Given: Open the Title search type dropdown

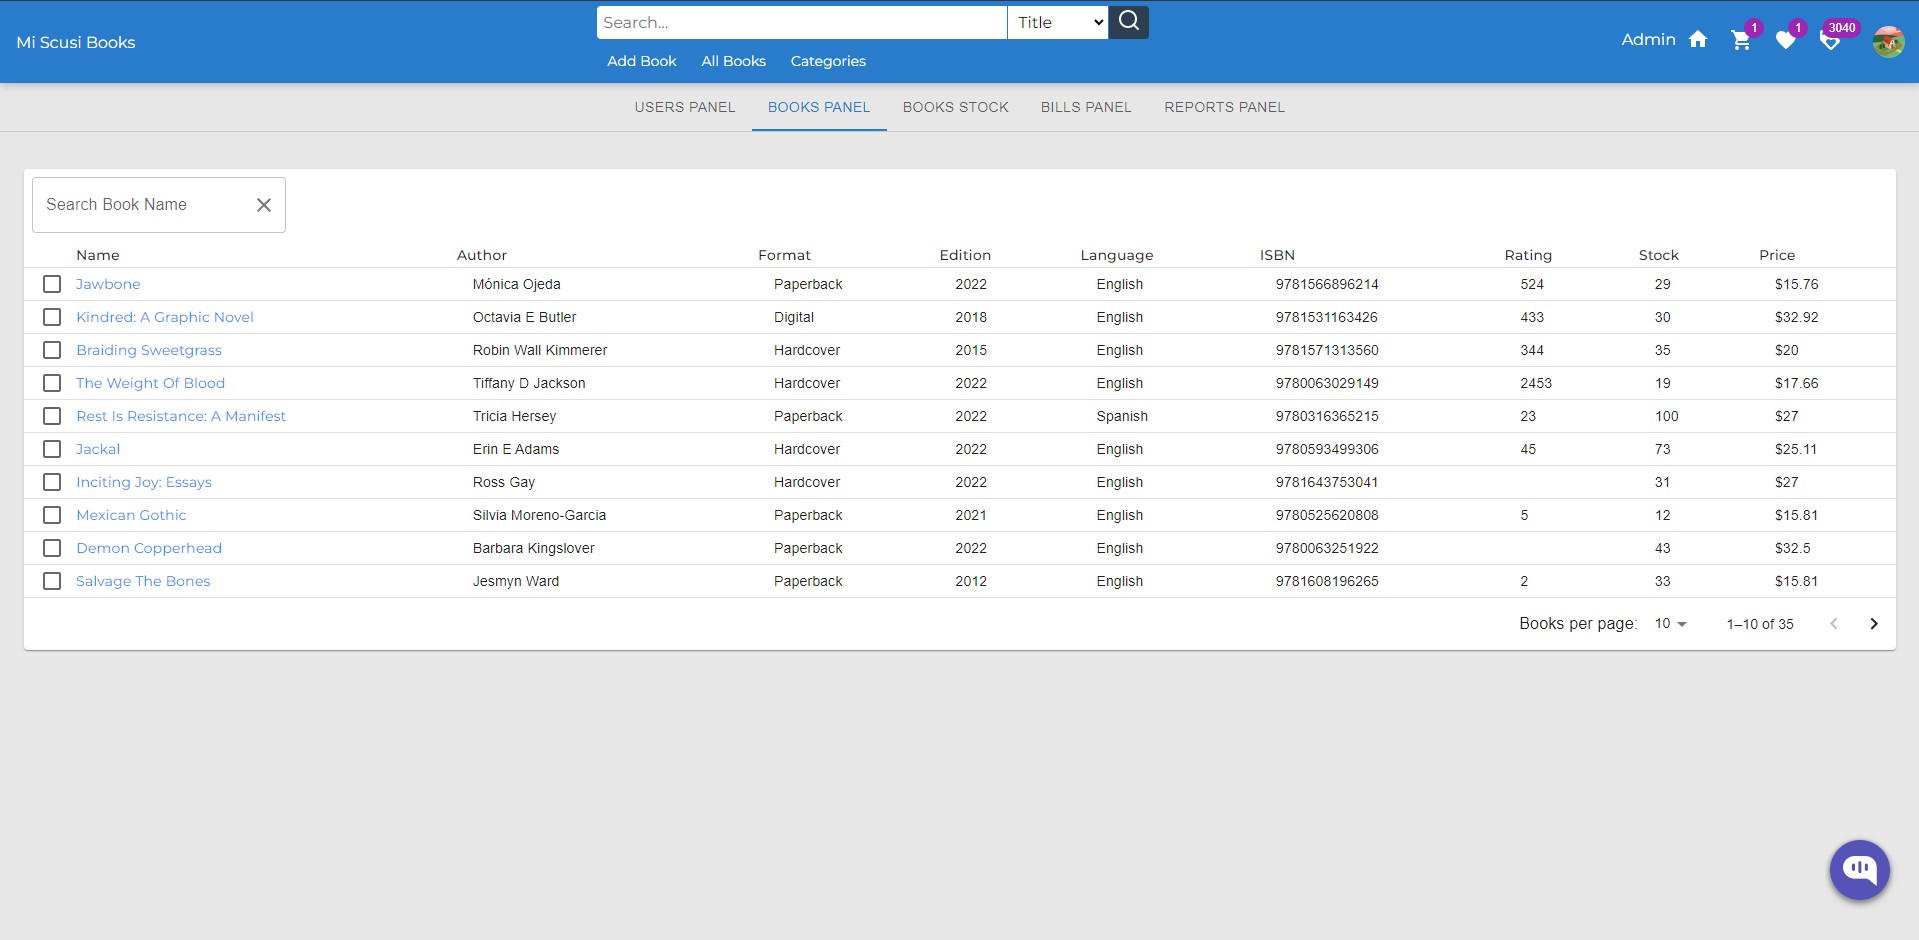Looking at the screenshot, I should click(1058, 22).
